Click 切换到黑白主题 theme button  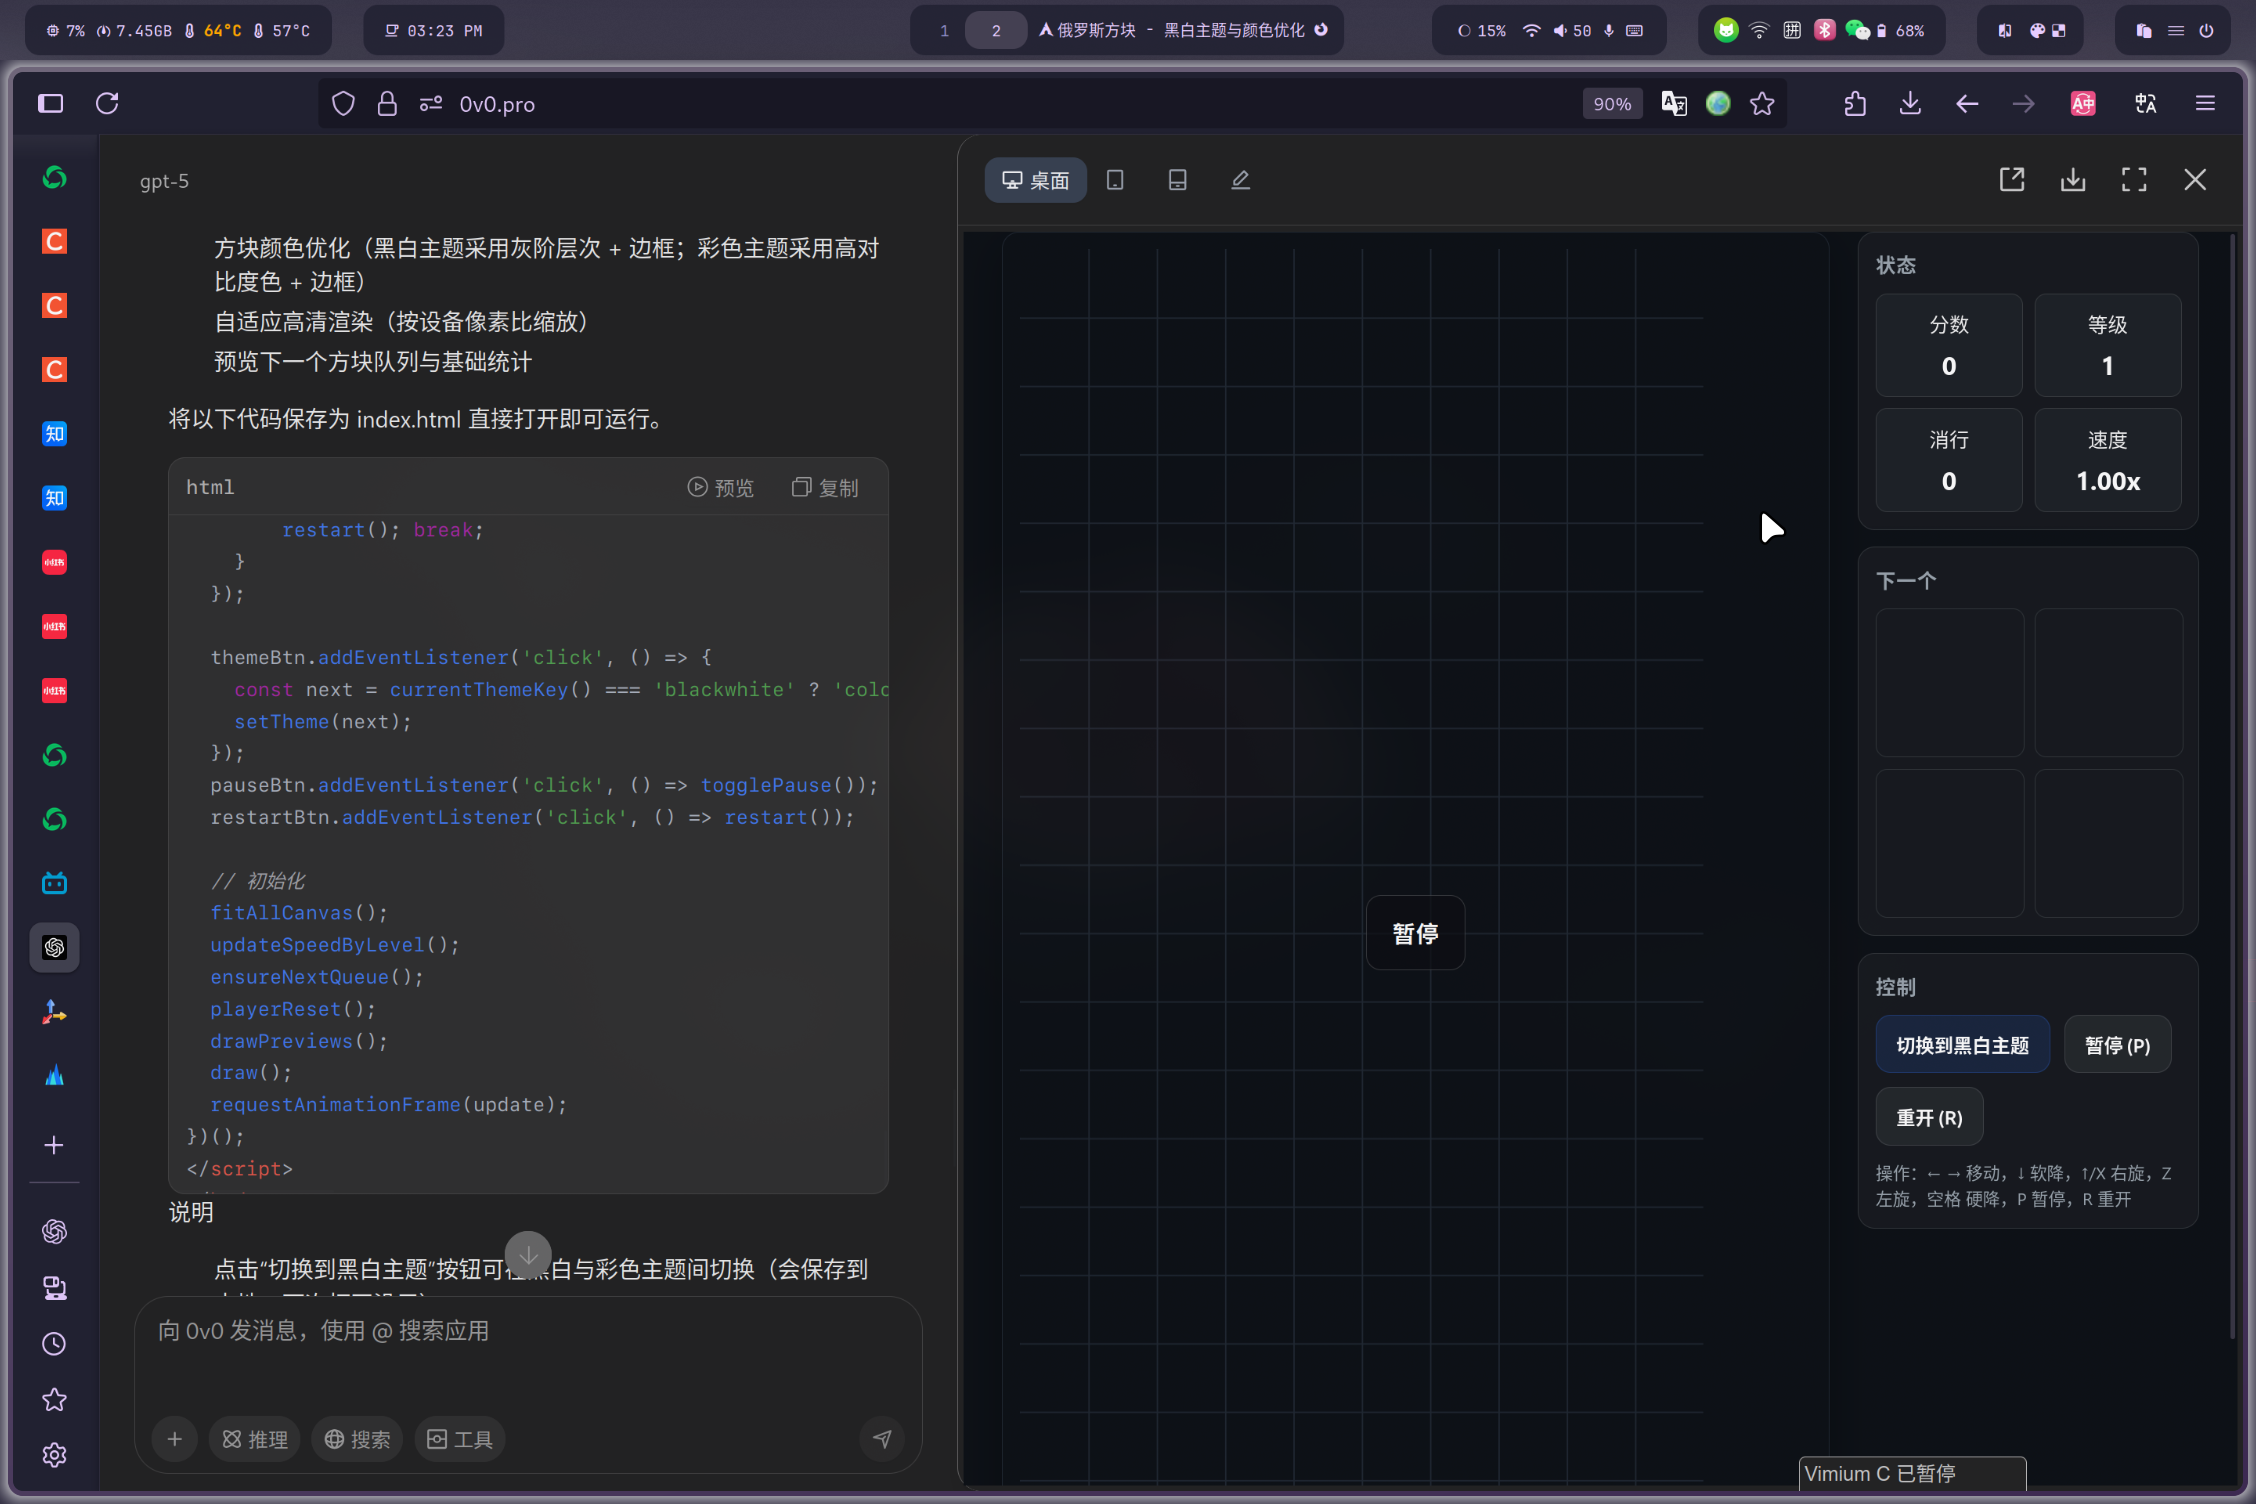pos(1962,1045)
